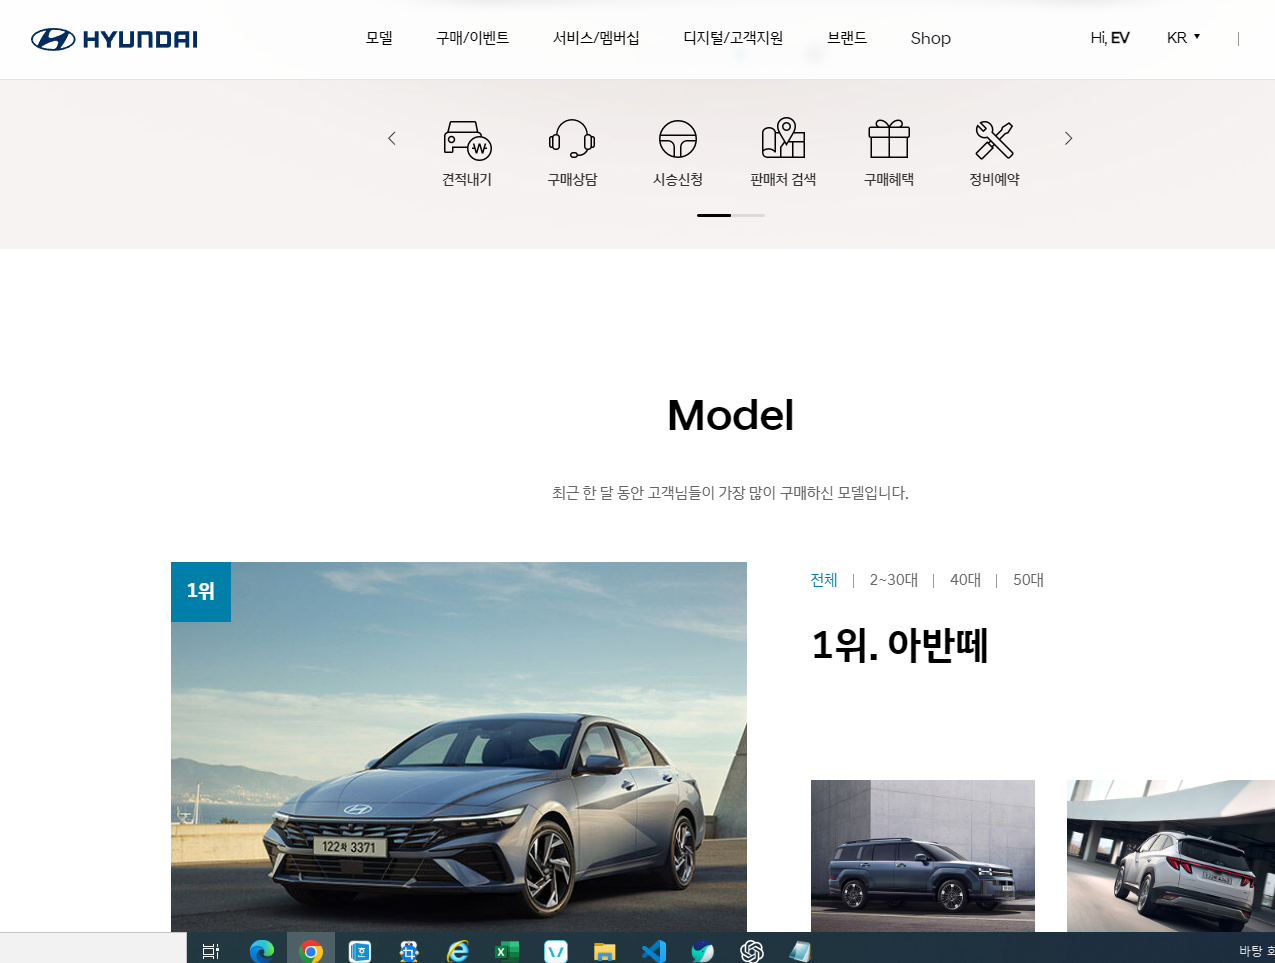The height and width of the screenshot is (963, 1275).
Task: Select the 40대 age filter tab
Action: tap(965, 580)
